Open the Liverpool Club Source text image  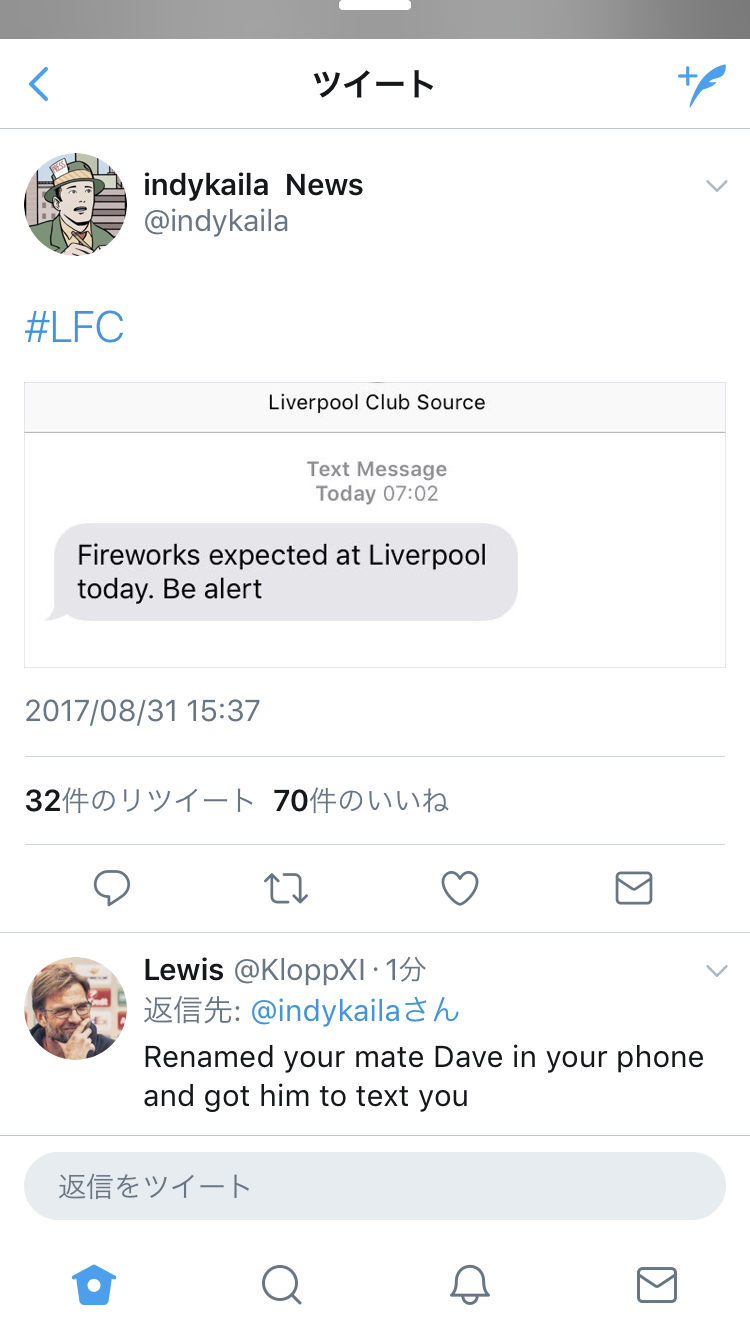pos(375,524)
